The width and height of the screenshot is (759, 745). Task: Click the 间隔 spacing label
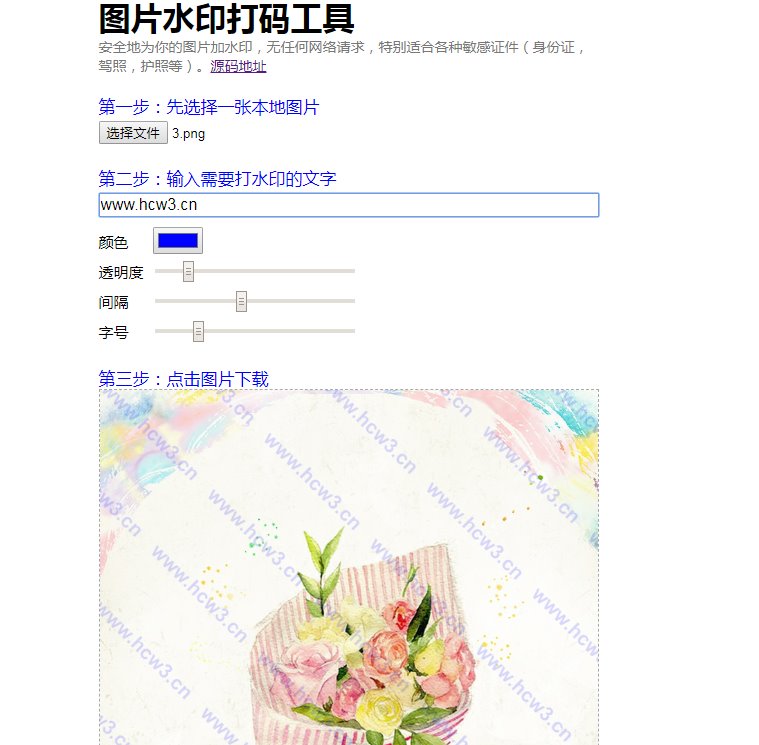(x=113, y=303)
